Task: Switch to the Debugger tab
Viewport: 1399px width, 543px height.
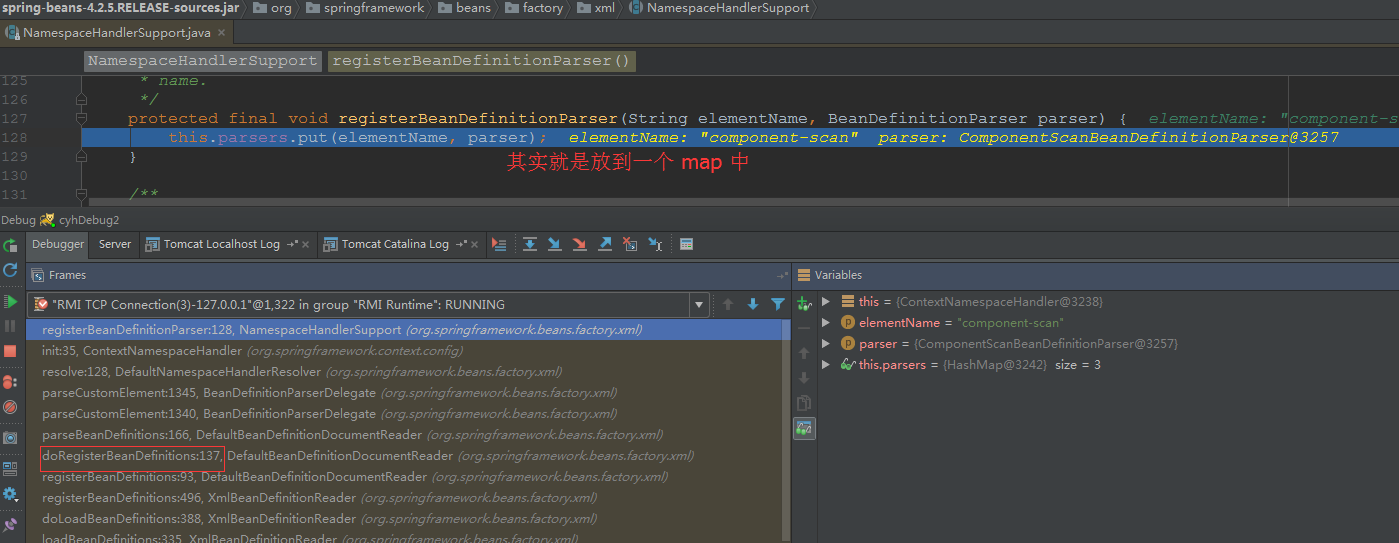Action: coord(58,244)
